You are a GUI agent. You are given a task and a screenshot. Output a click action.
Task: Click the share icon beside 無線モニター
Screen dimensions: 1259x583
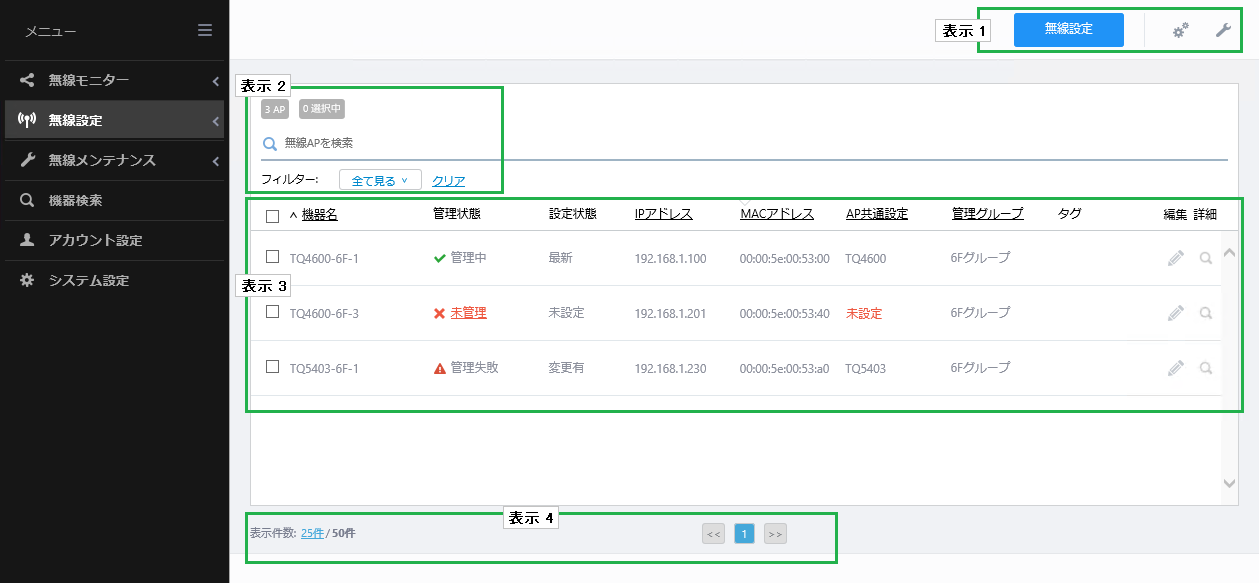click(28, 80)
